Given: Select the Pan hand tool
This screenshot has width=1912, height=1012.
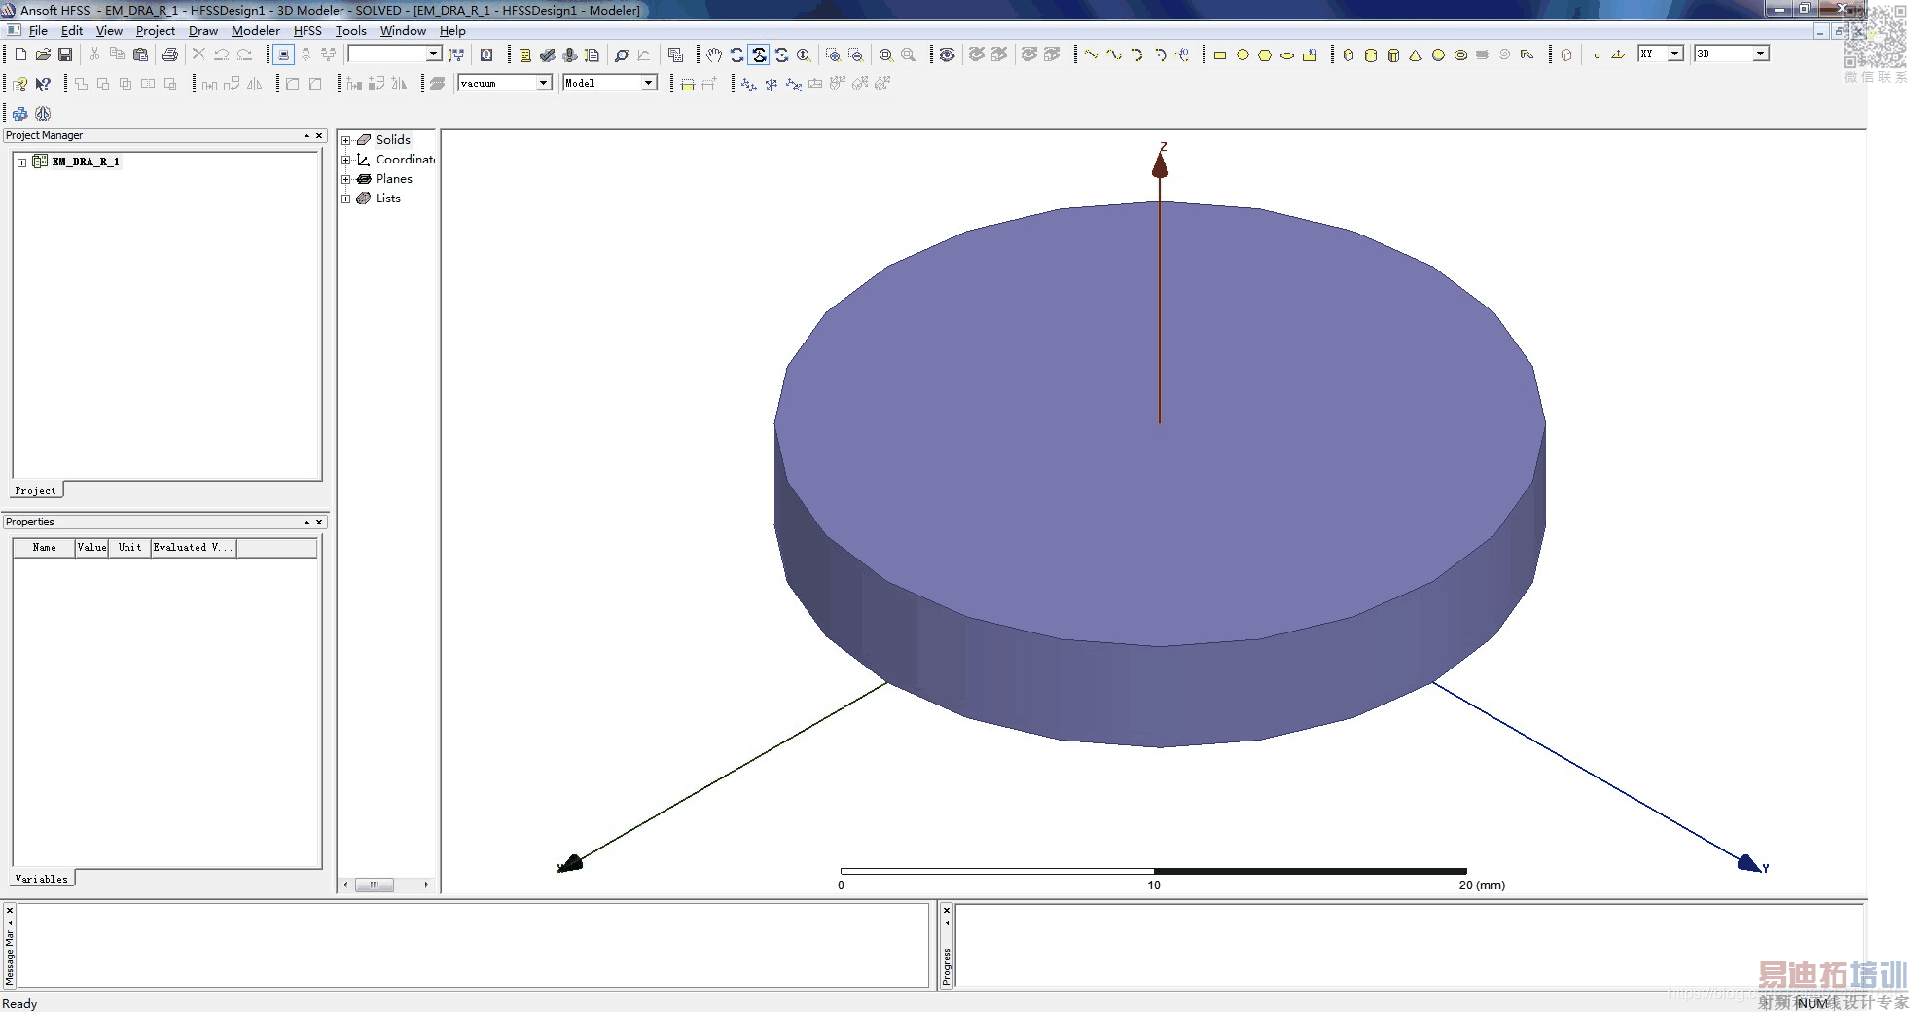Looking at the screenshot, I should click(714, 55).
